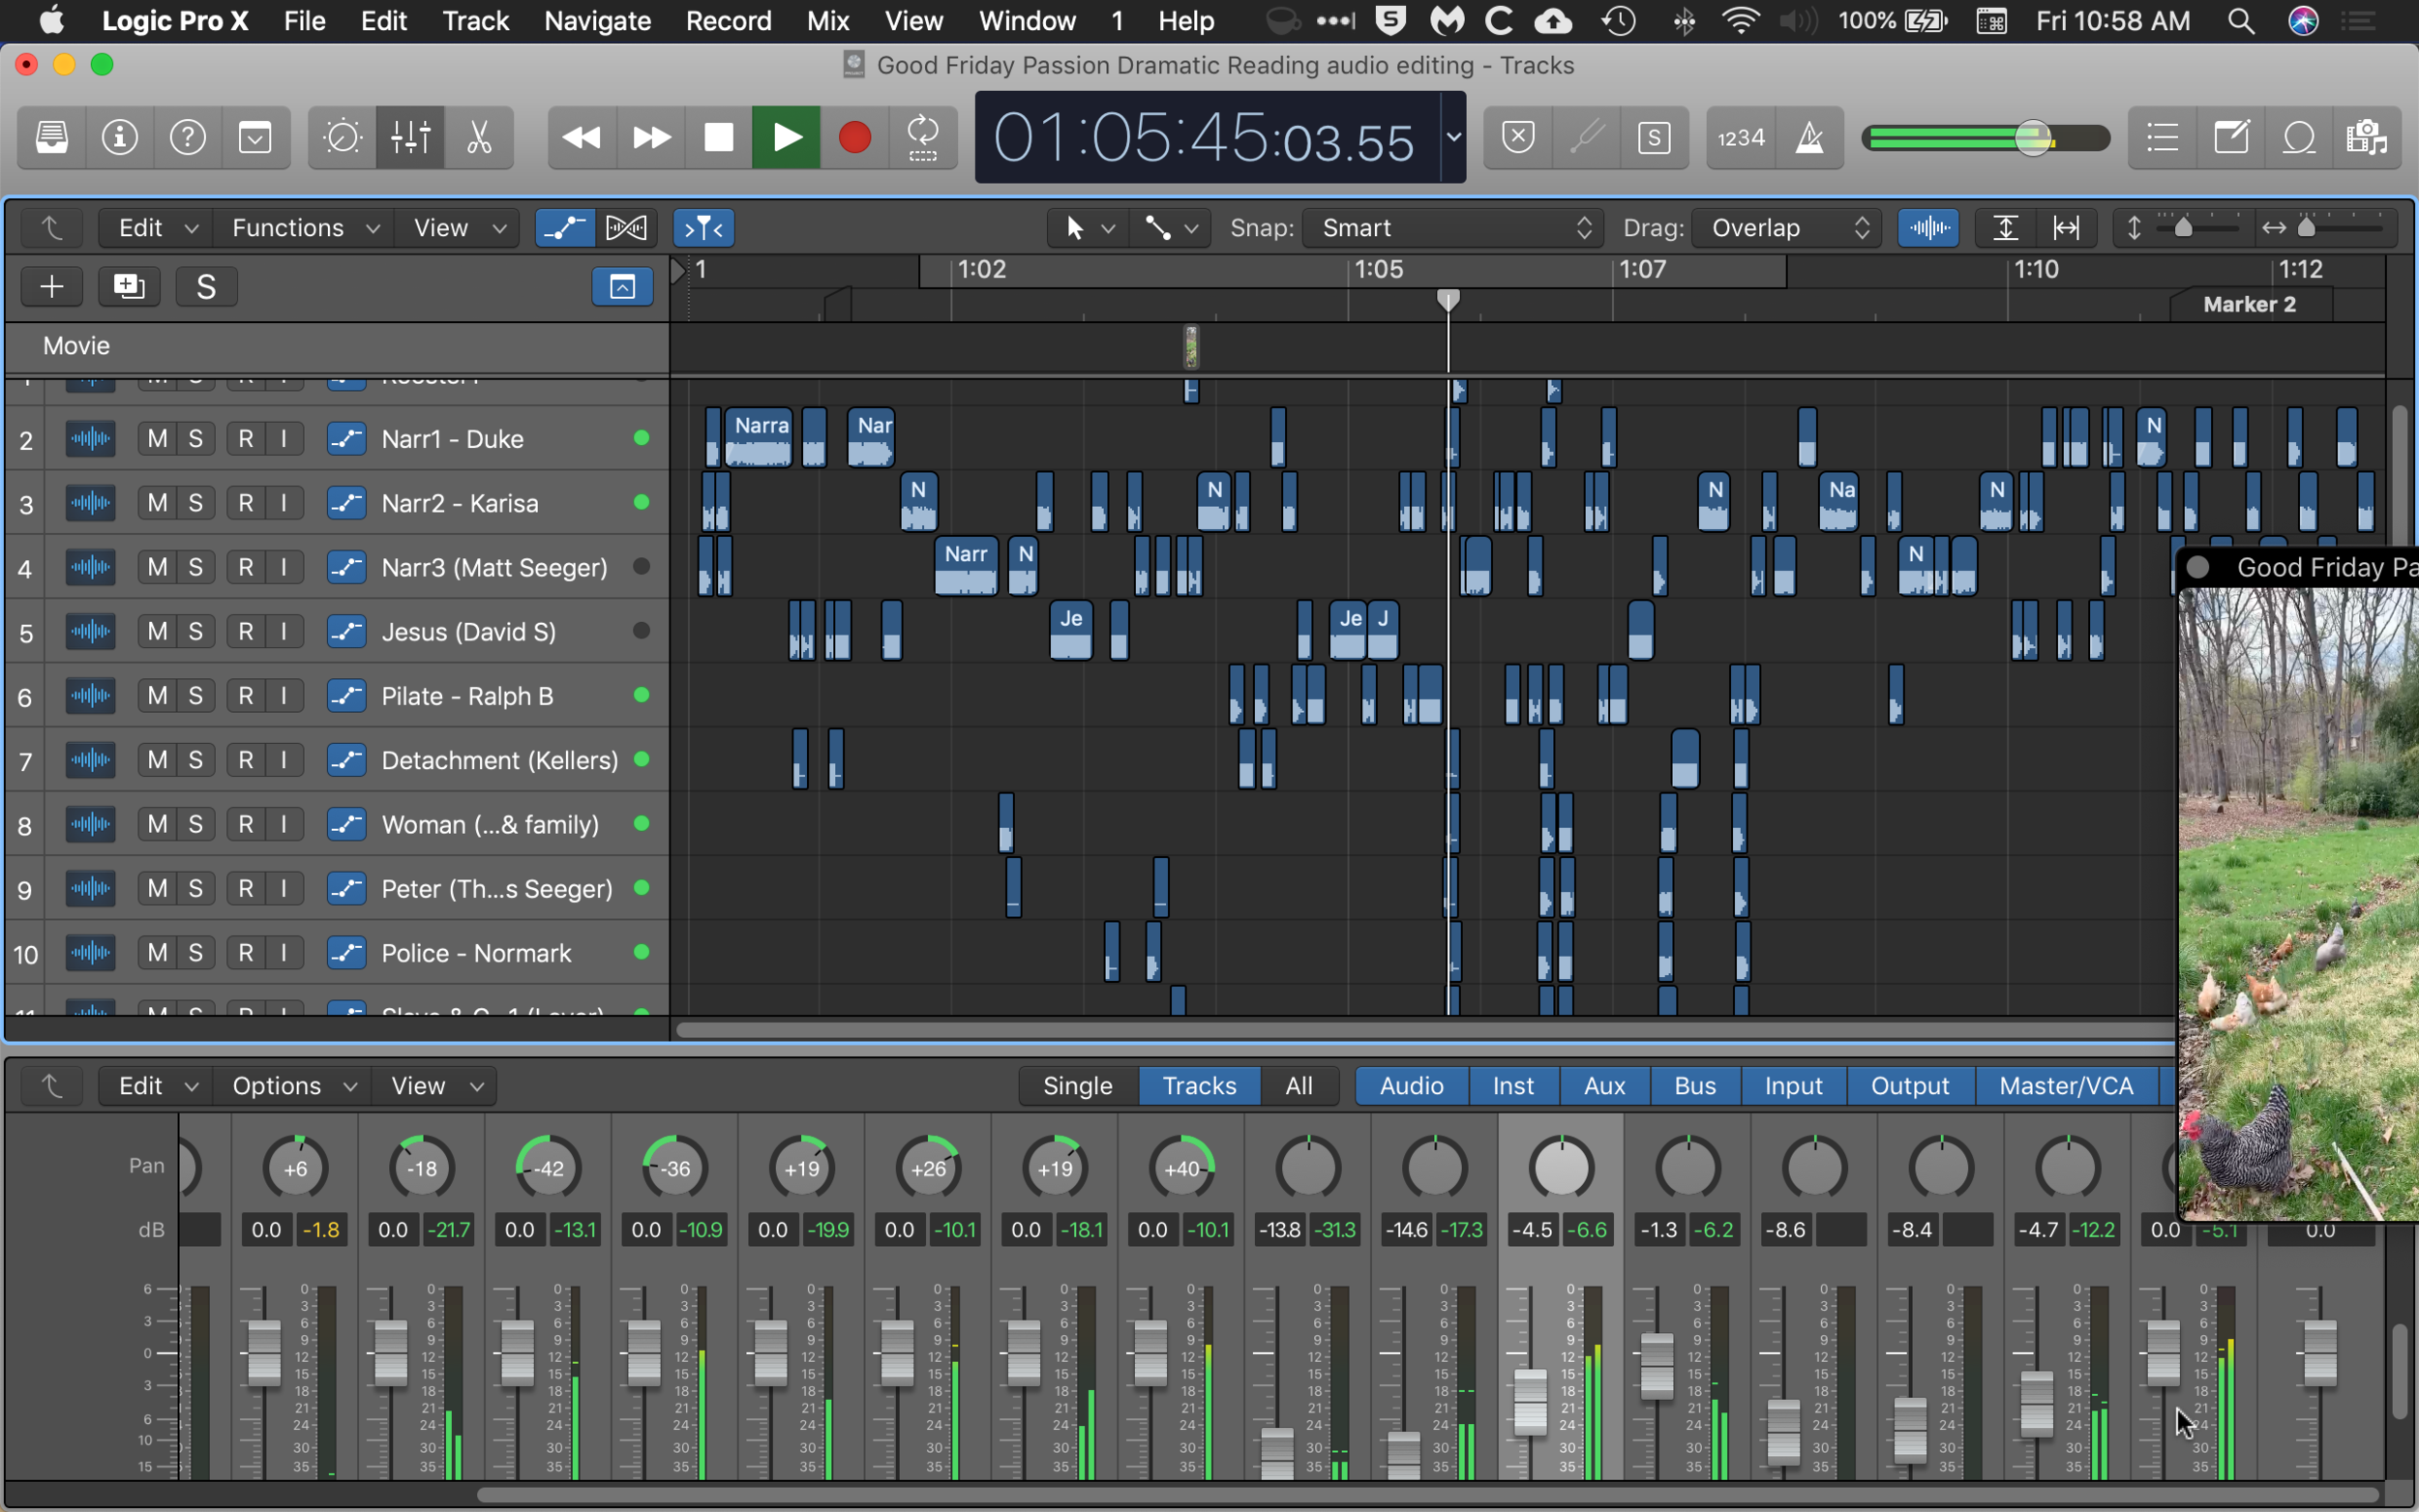Image resolution: width=2419 pixels, height=1512 pixels.
Task: Toggle the Catch Playhead button
Action: point(704,228)
